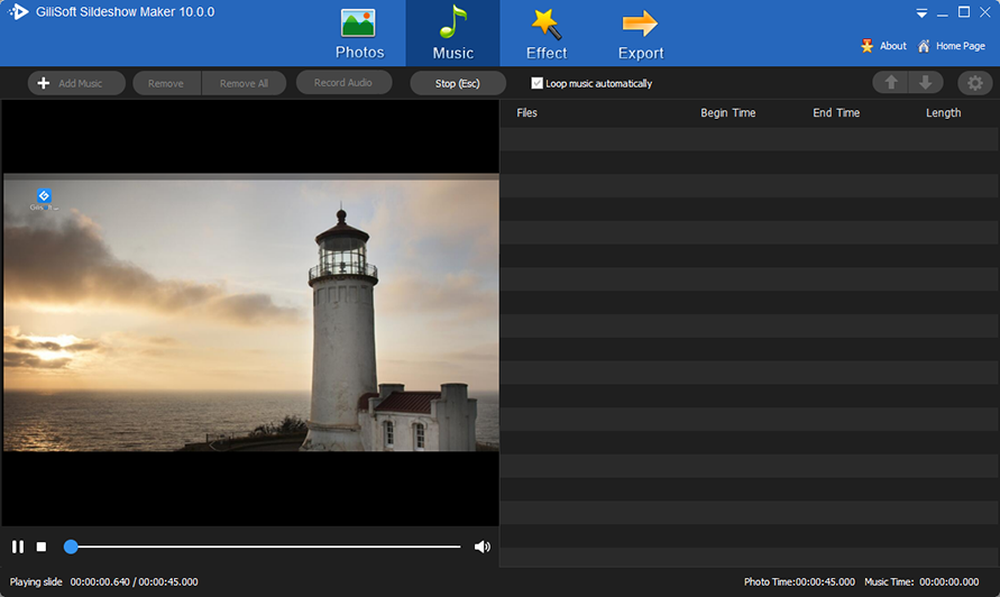Click the Length column header
This screenshot has height=597, width=1000.
(943, 112)
